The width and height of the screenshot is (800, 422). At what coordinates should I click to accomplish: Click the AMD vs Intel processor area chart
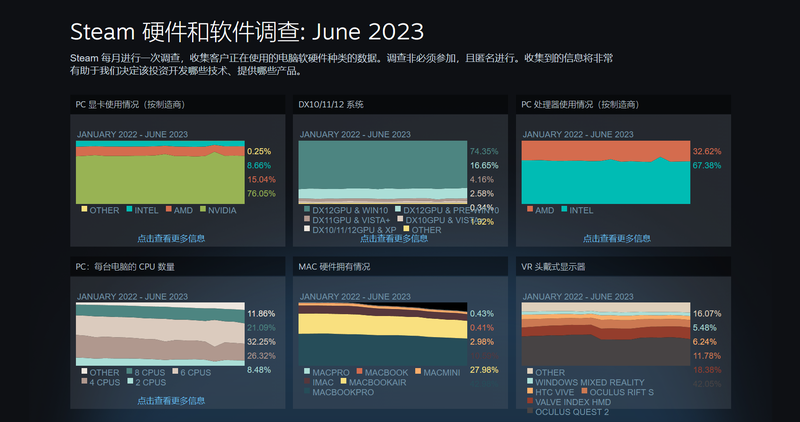[606, 172]
